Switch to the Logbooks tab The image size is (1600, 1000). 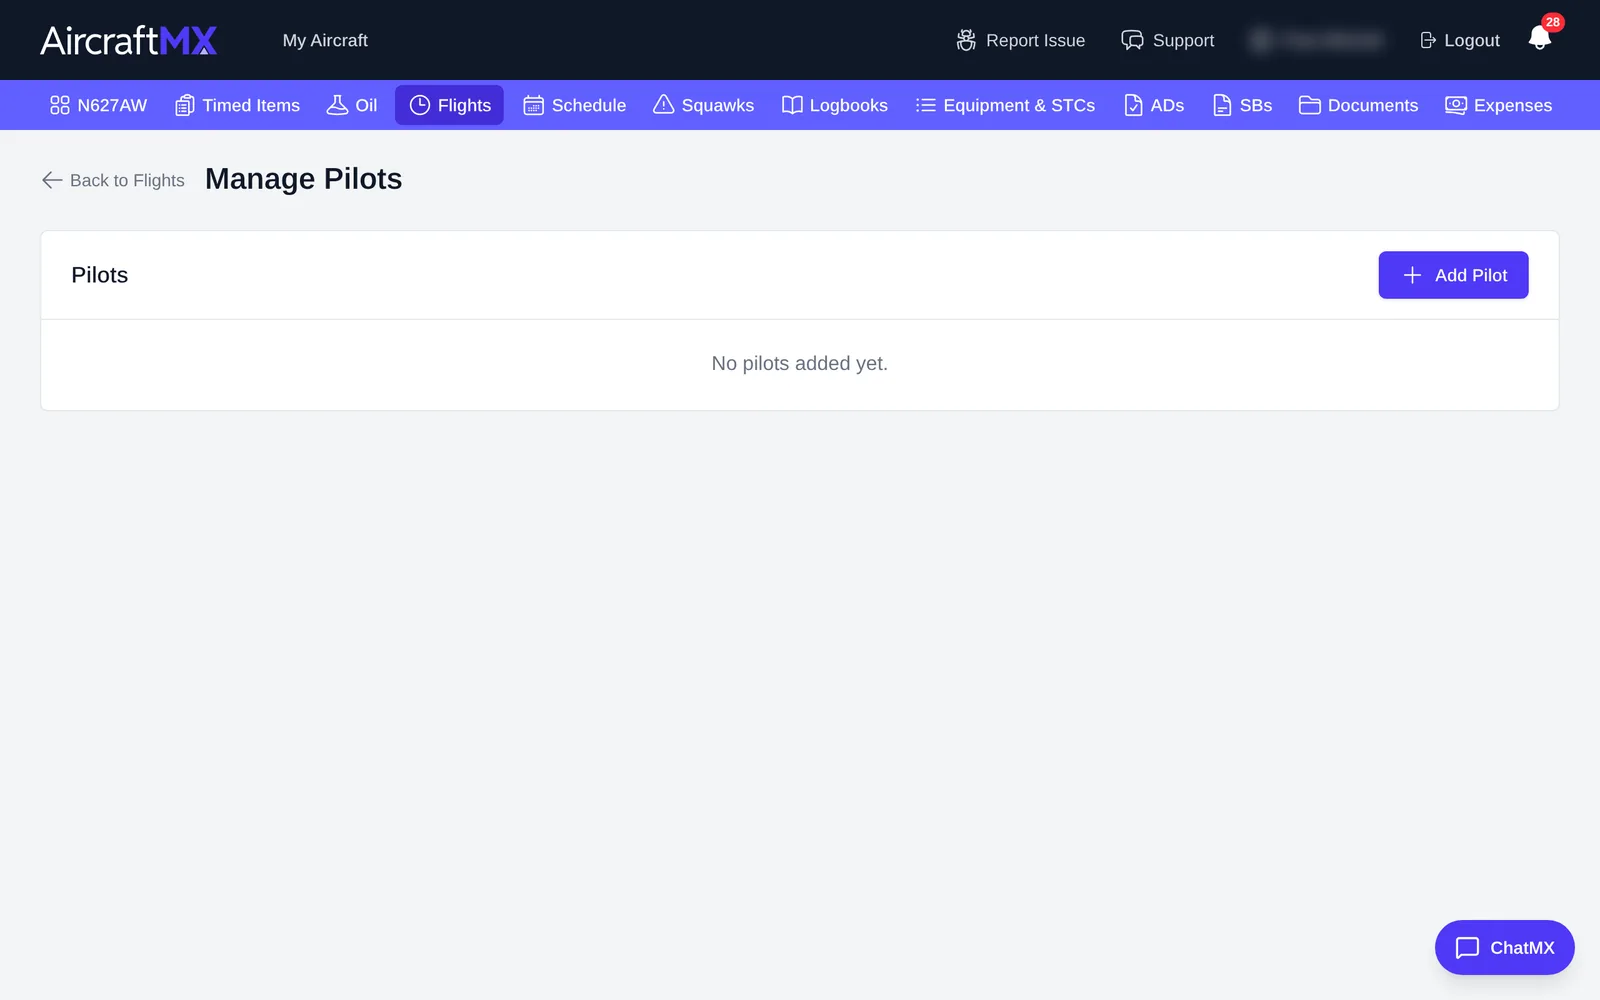835,105
